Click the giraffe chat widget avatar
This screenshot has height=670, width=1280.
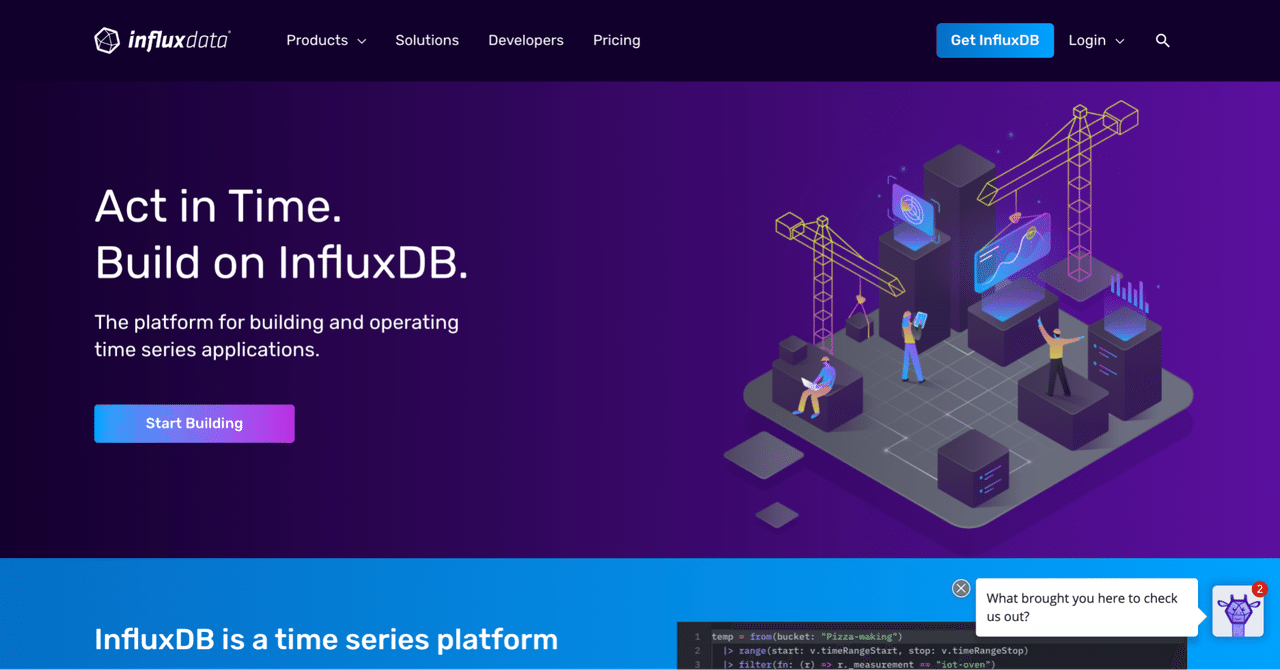coord(1238,611)
